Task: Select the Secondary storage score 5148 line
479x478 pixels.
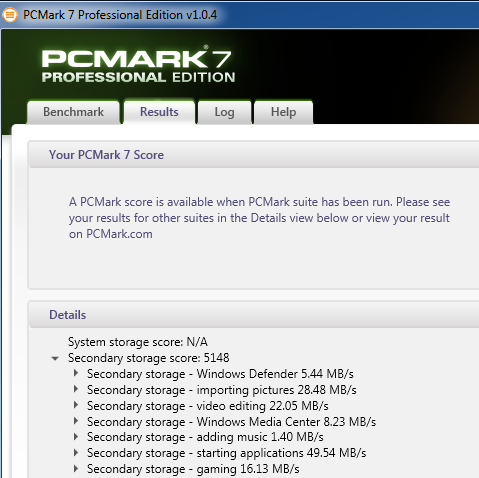Action: click(149, 358)
